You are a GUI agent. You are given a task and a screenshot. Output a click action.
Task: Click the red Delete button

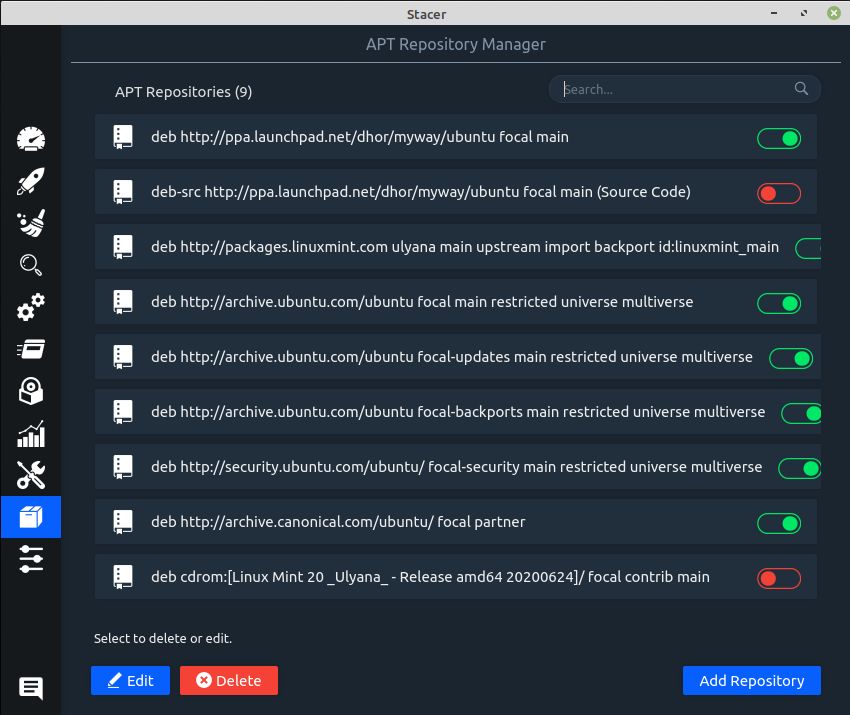(x=229, y=680)
